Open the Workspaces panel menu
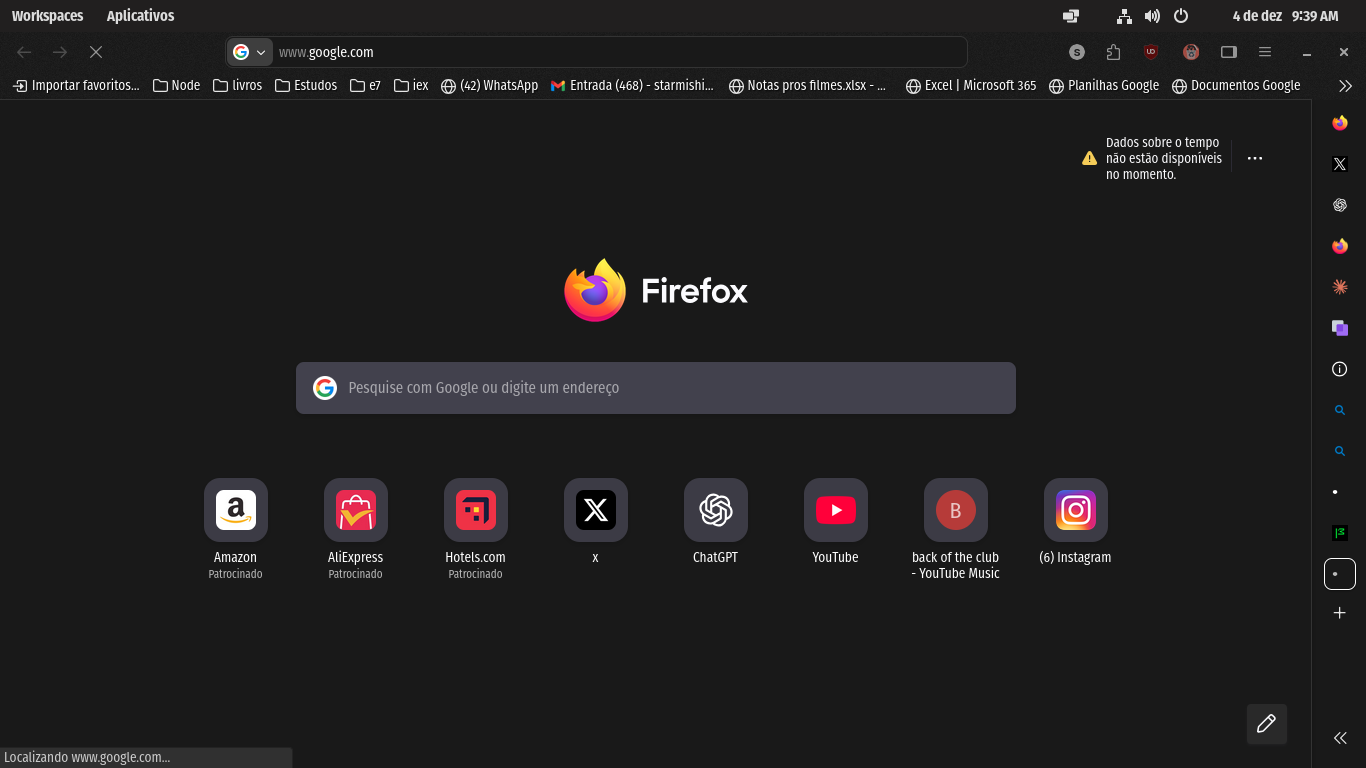Viewport: 1366px width, 768px height. pos(48,16)
